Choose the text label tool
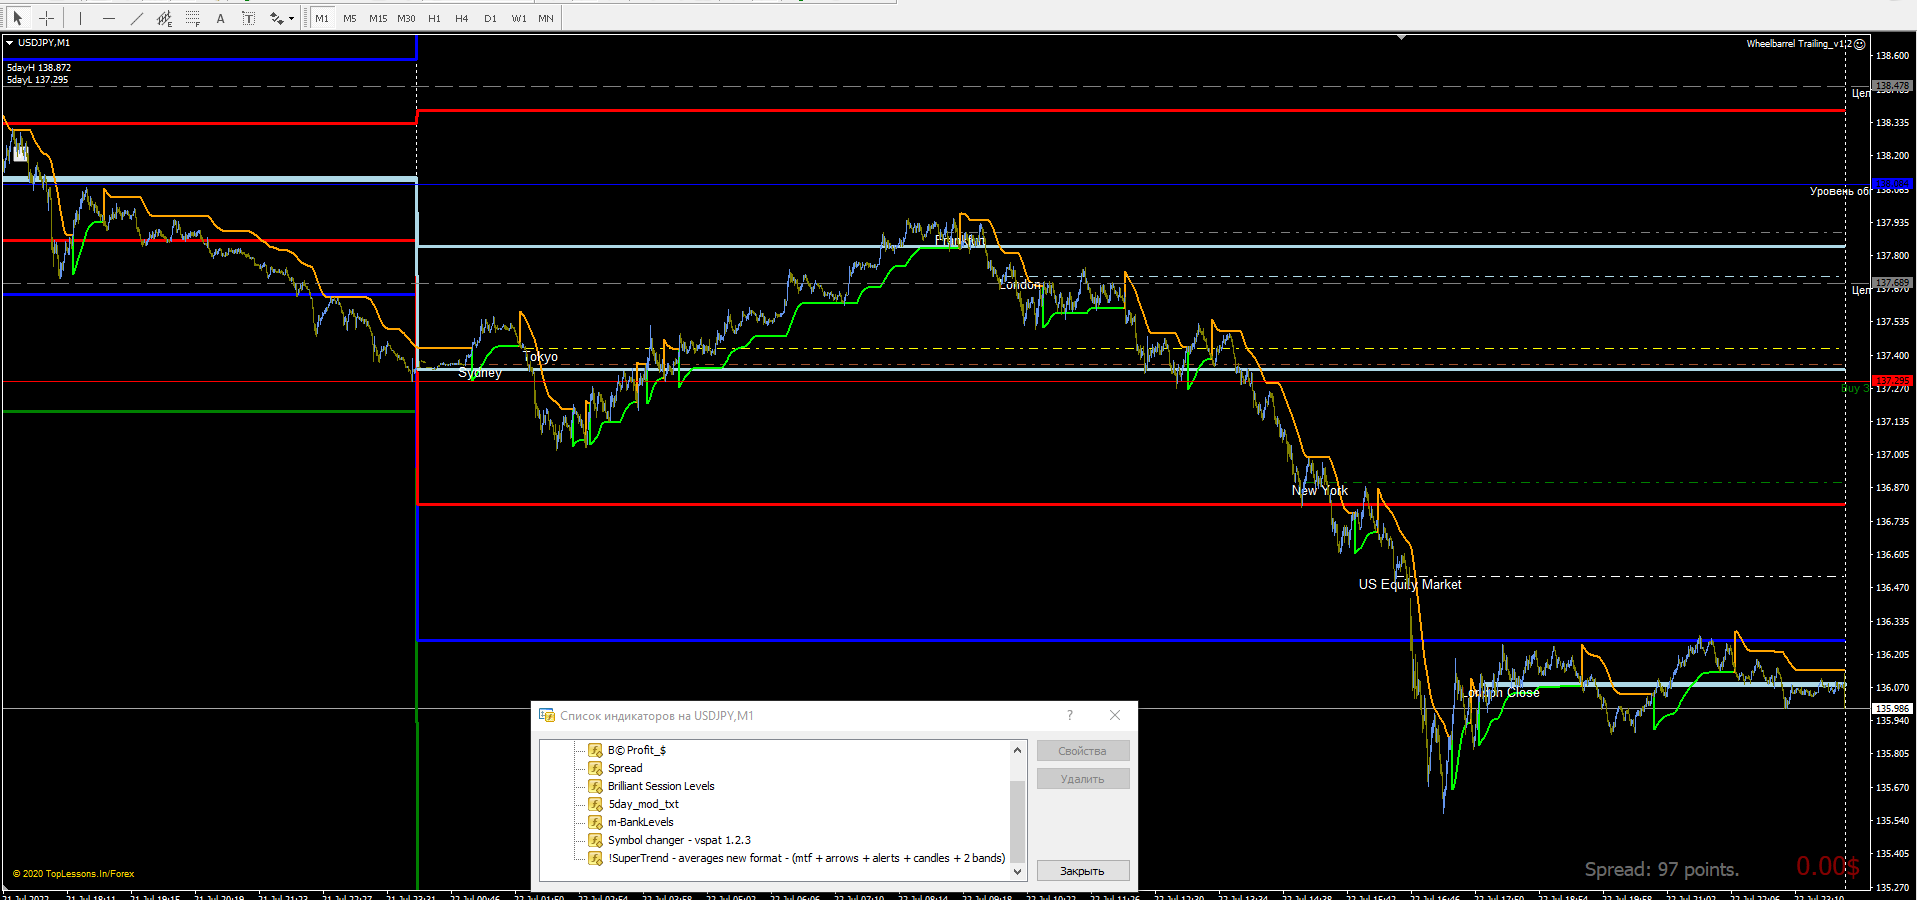Screen dimensions: 1917x900 click(x=249, y=18)
